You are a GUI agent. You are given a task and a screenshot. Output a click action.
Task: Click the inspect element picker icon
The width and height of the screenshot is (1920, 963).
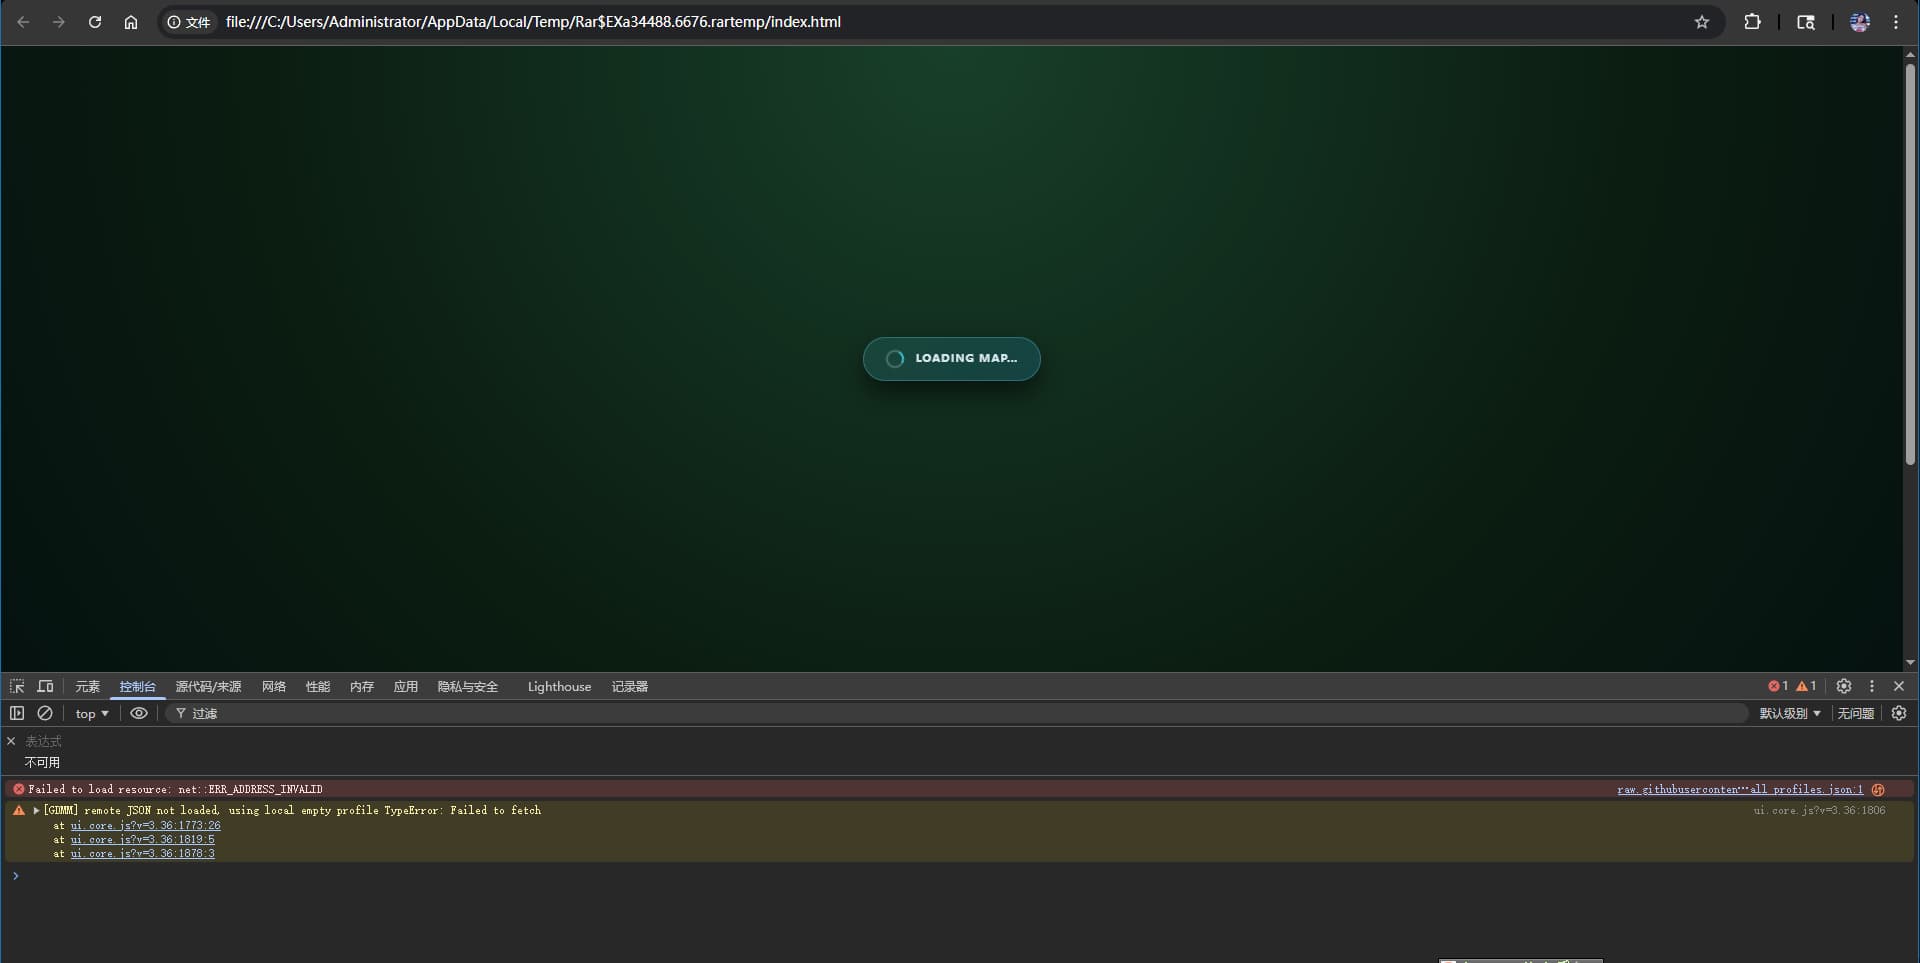(17, 686)
